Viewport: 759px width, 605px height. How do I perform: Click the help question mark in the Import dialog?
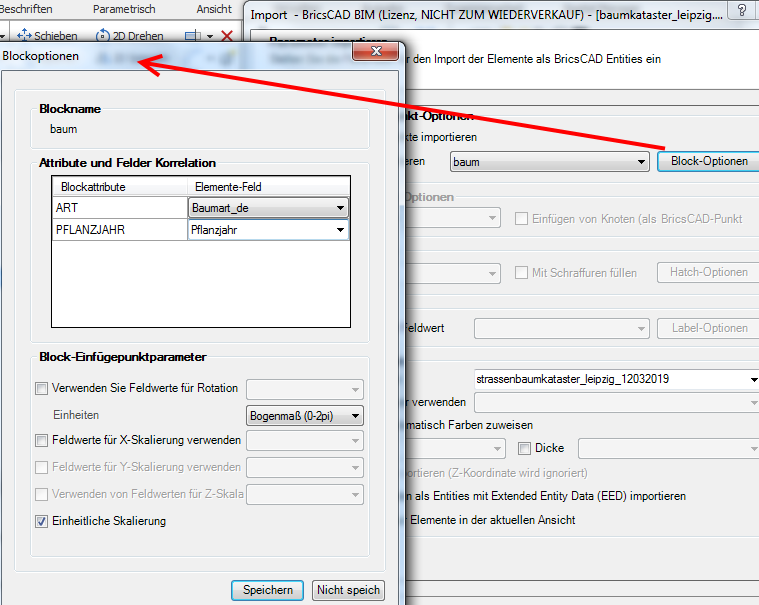pyautogui.click(x=740, y=11)
